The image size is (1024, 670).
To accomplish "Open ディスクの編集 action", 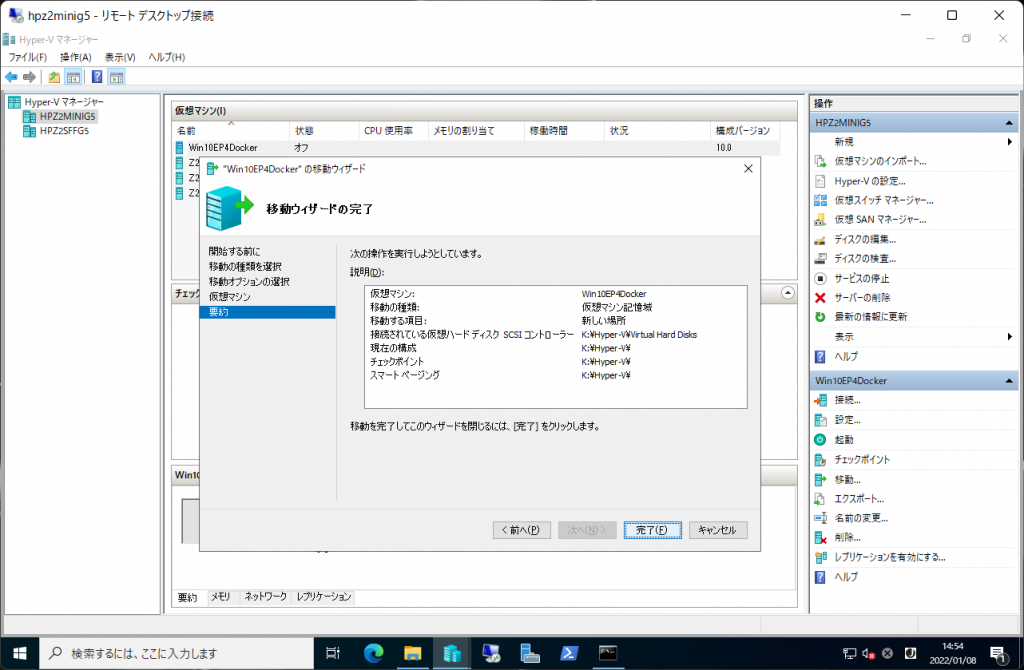I will (x=865, y=239).
